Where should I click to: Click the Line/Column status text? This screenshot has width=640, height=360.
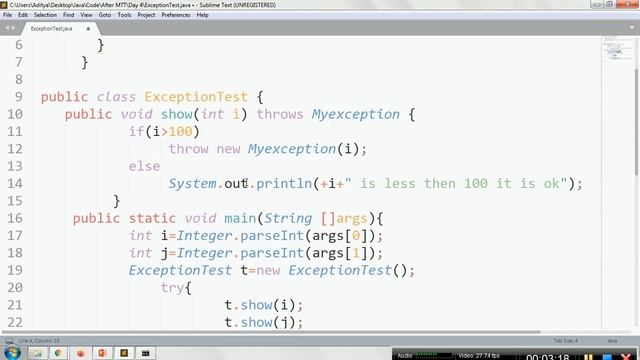(x=39, y=341)
